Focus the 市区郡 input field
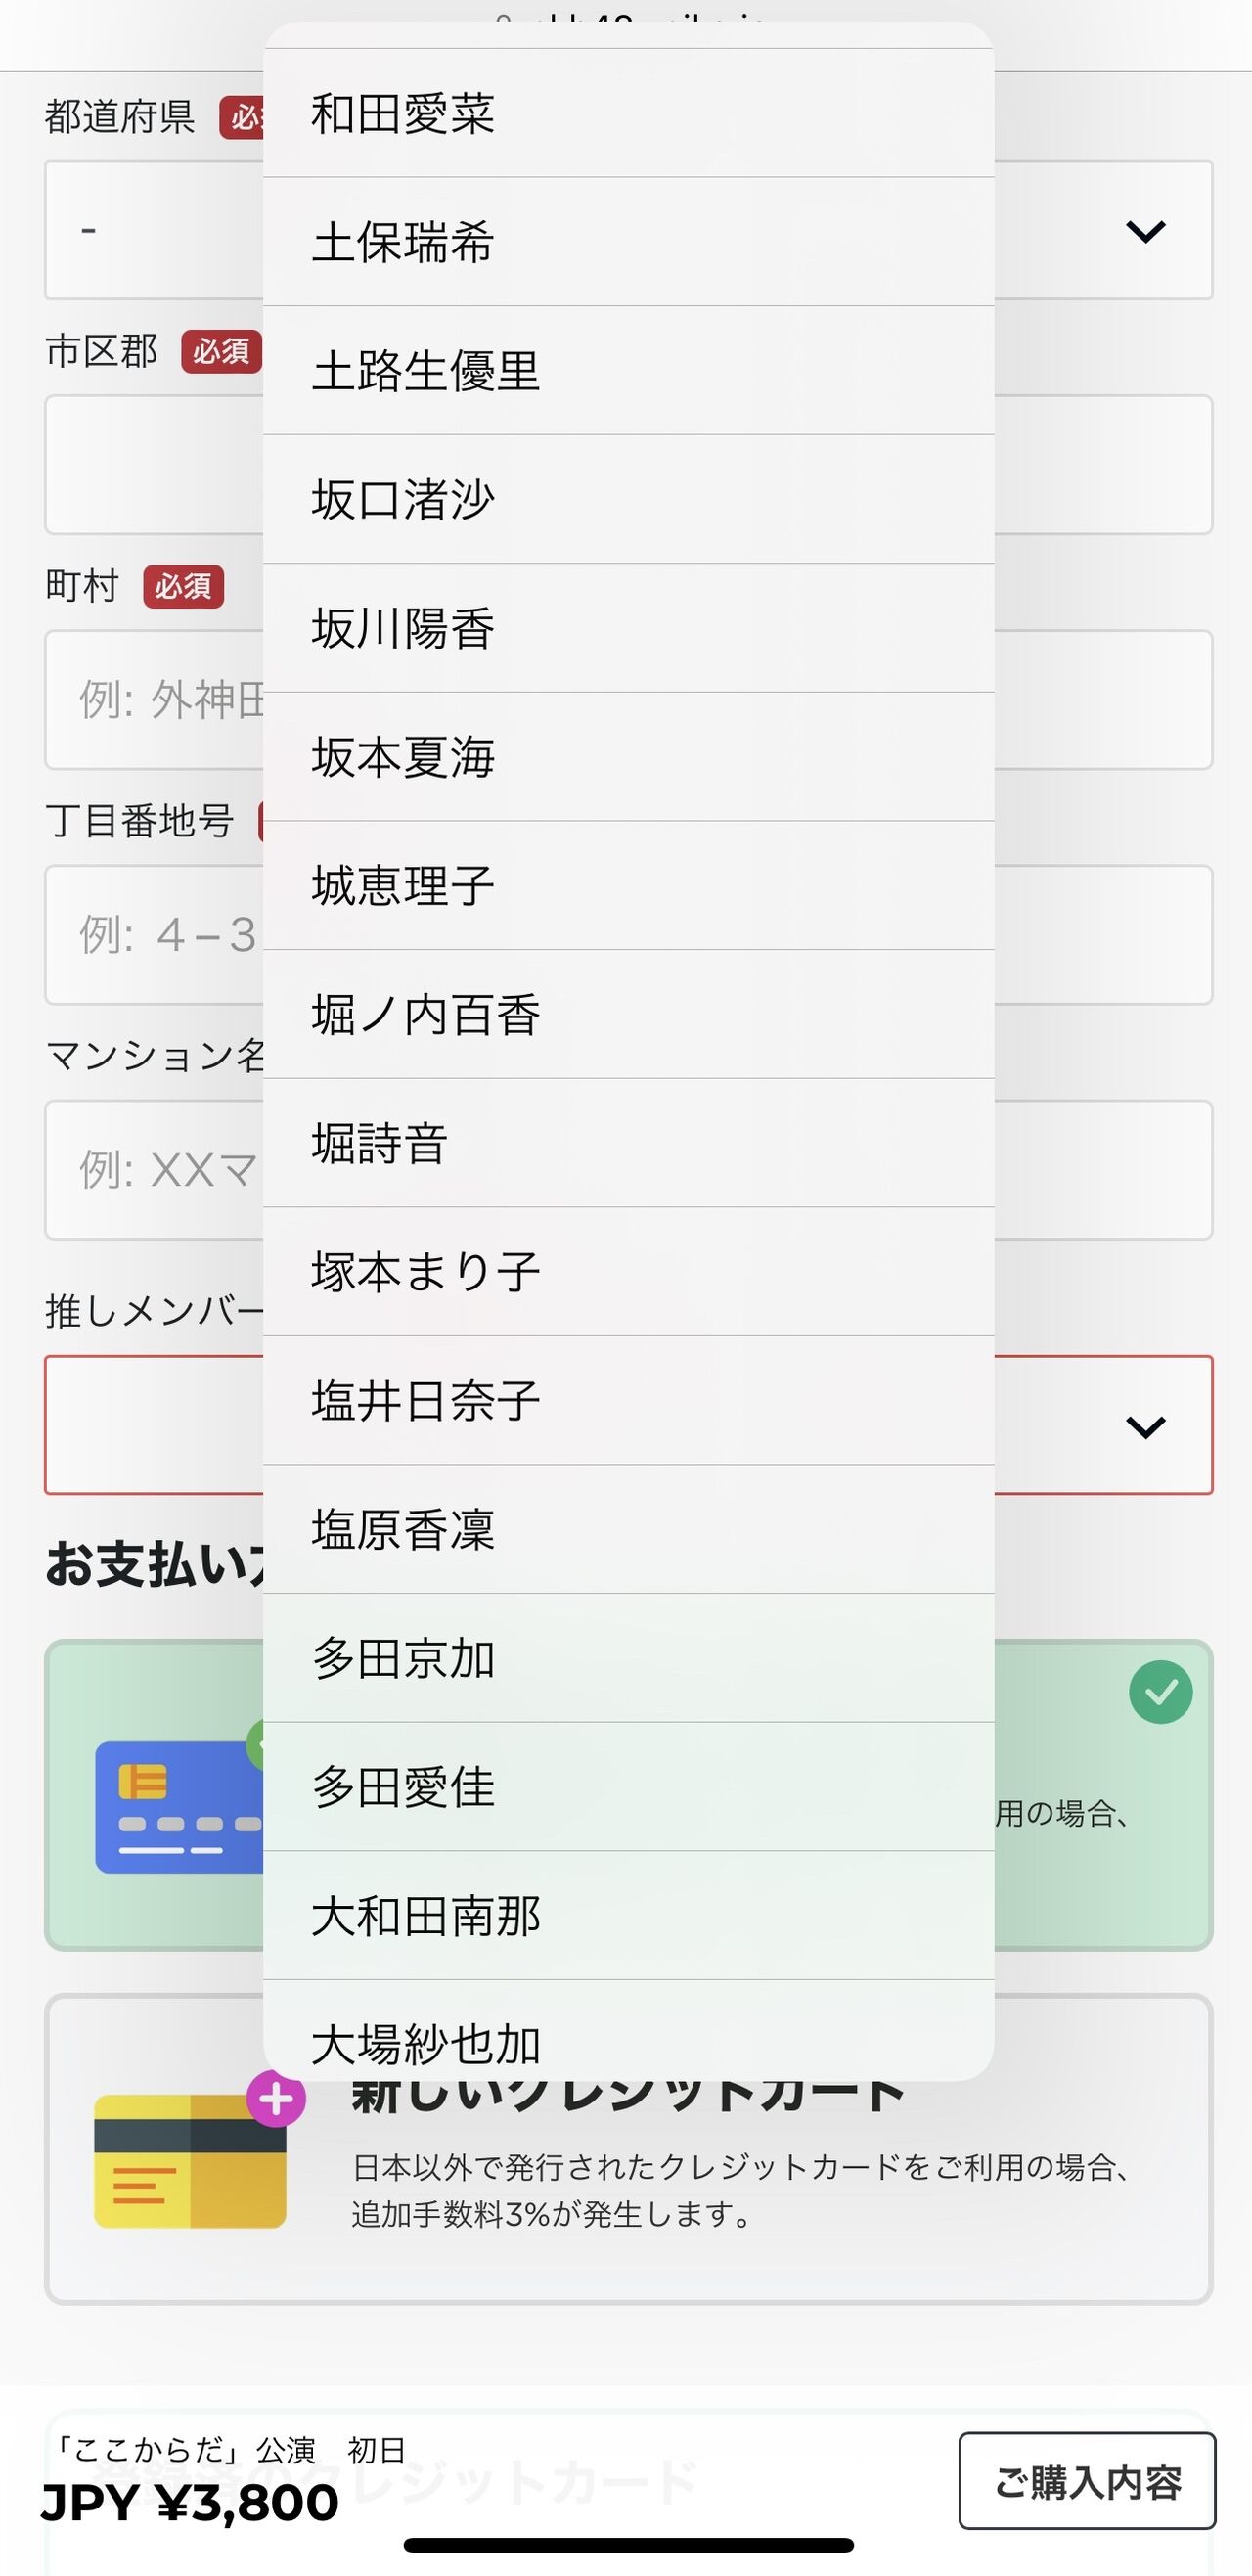This screenshot has width=1252, height=2576. tap(1100, 465)
